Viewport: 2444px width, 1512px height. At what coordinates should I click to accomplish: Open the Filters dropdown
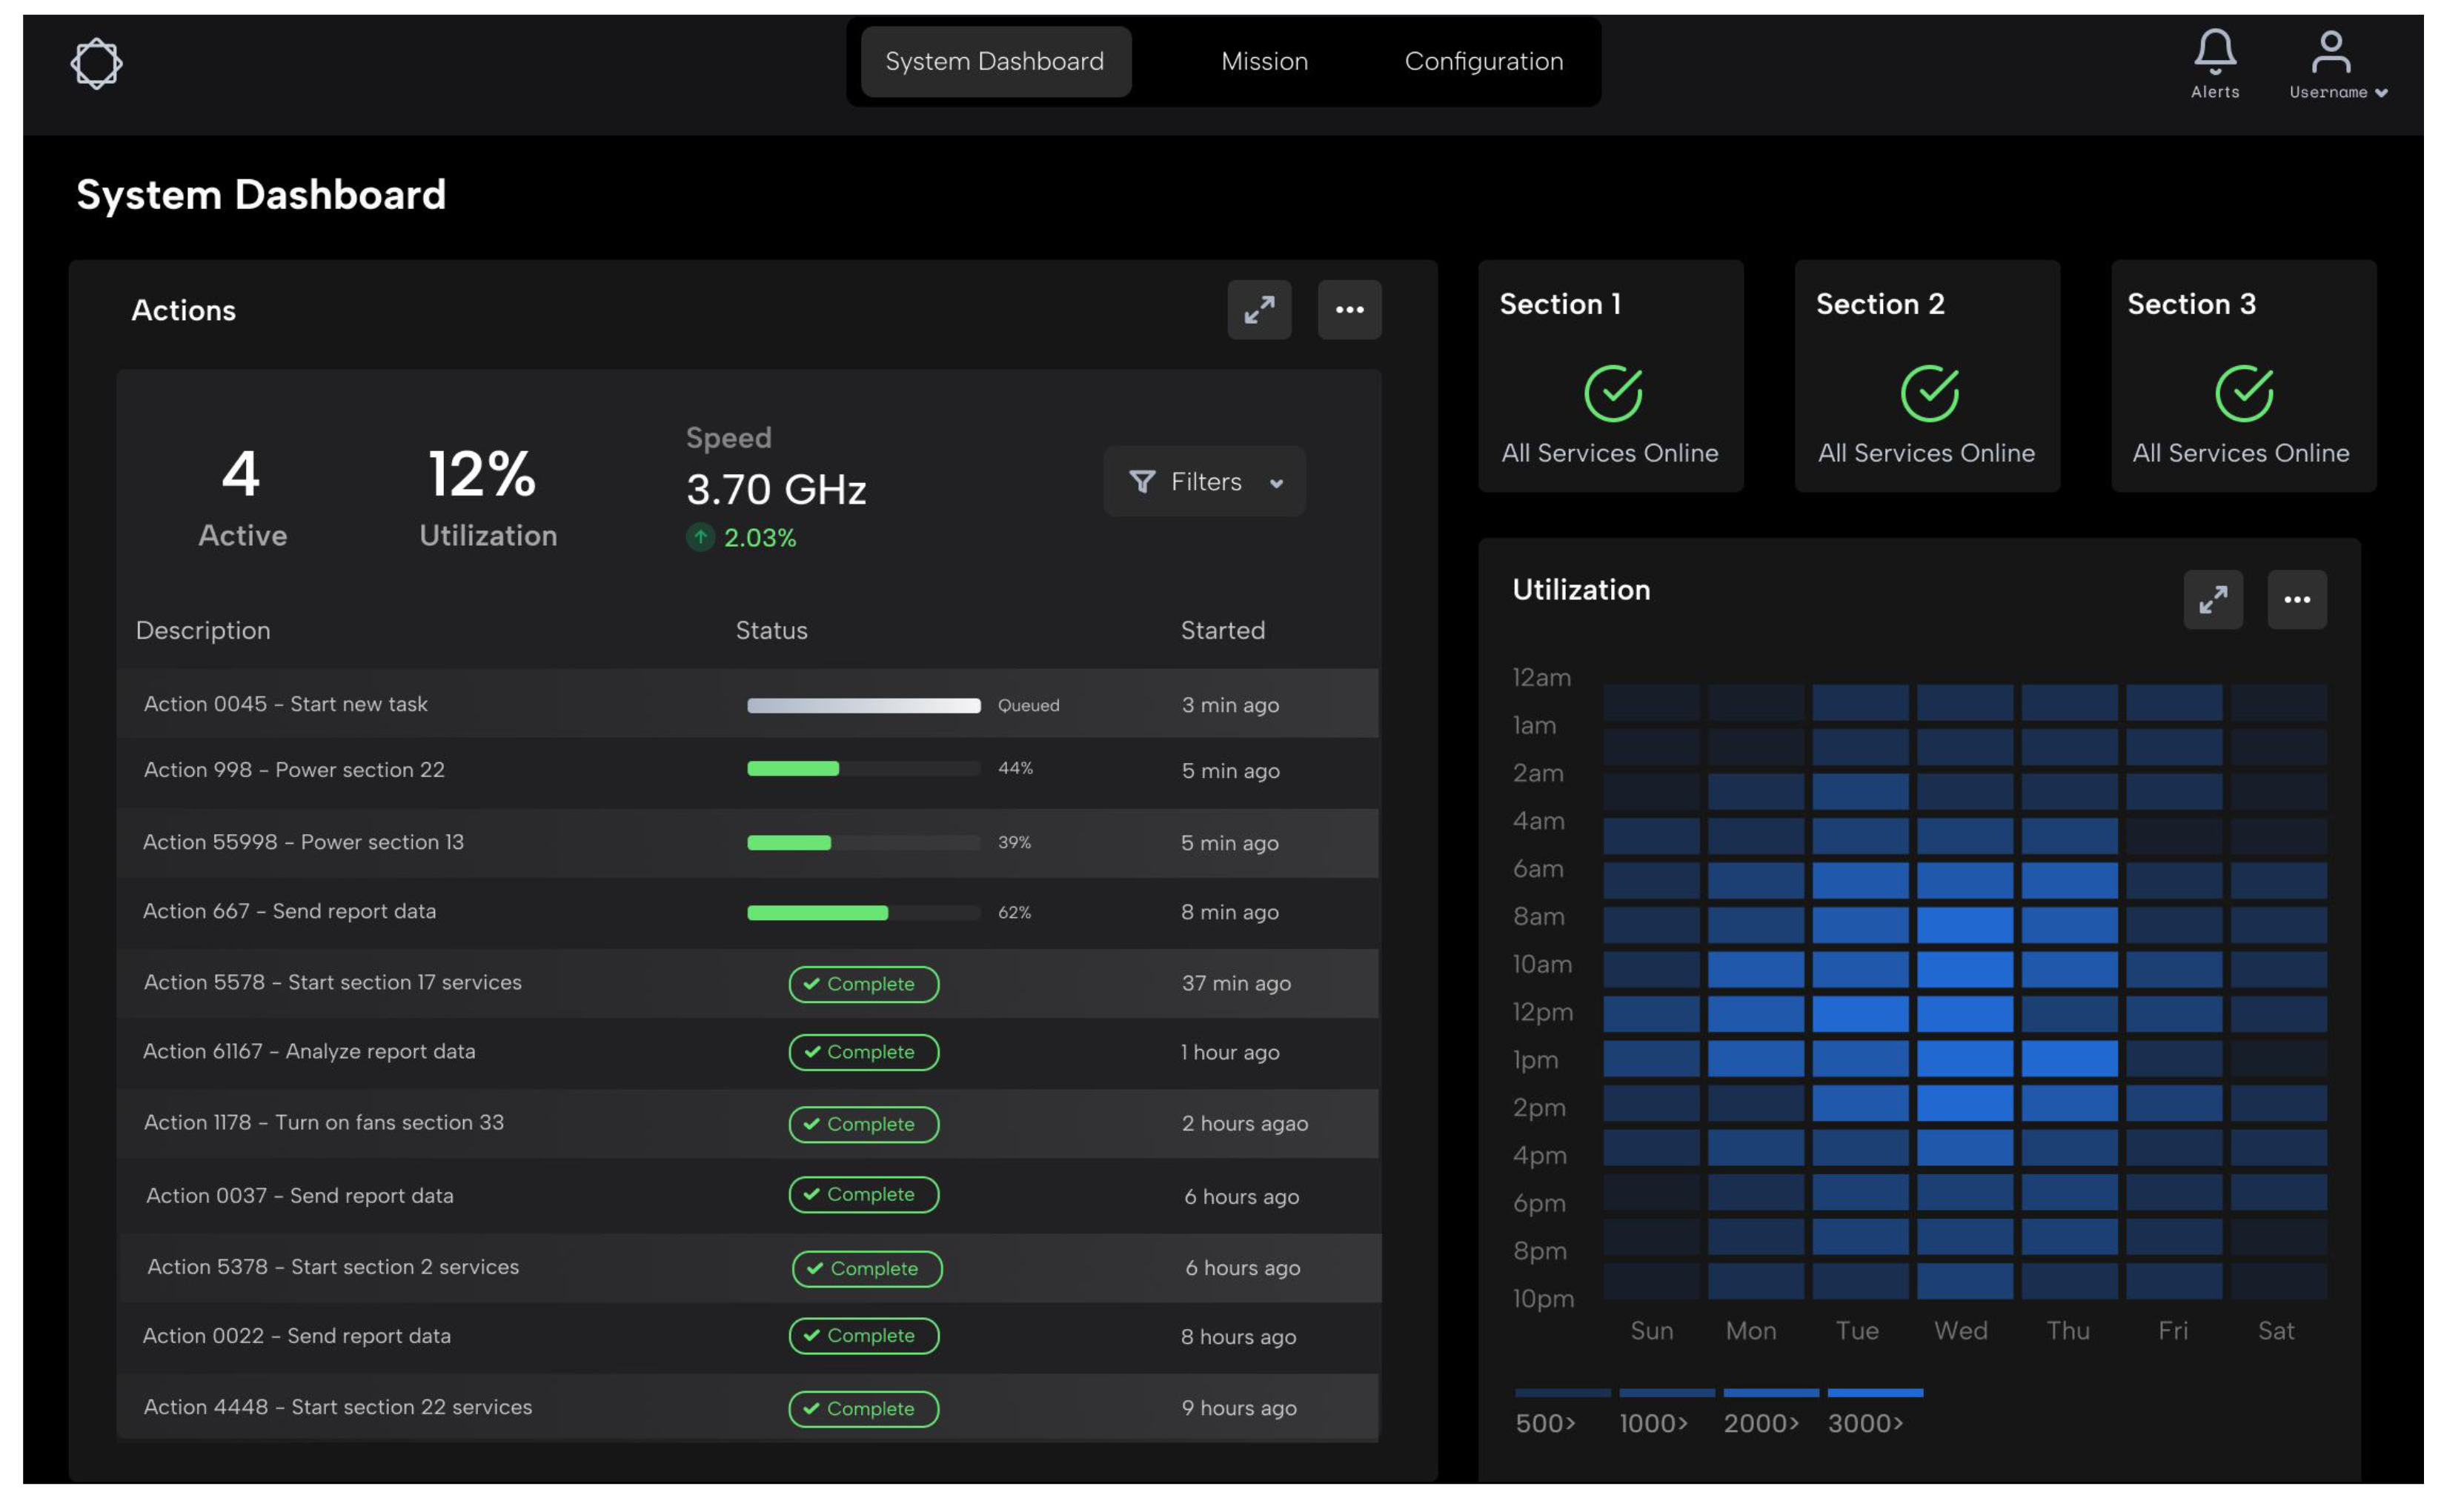pos(1204,482)
